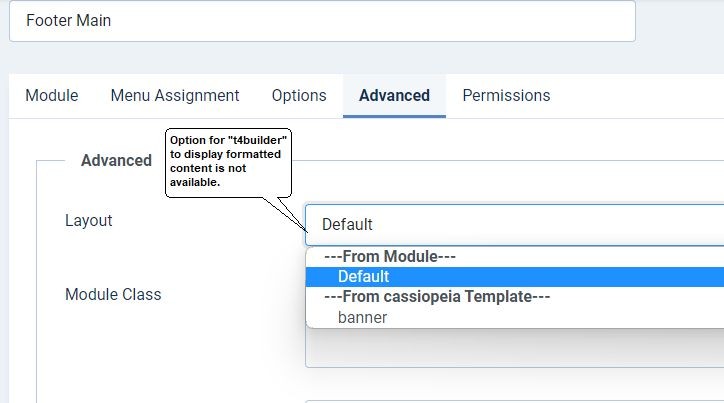Click the Module Class field label
This screenshot has height=403, width=724.
point(113,294)
